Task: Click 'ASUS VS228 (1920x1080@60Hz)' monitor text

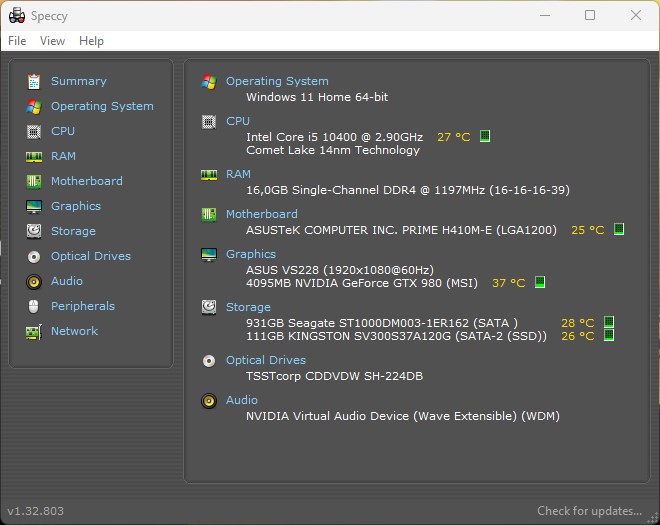Action: tap(340, 270)
